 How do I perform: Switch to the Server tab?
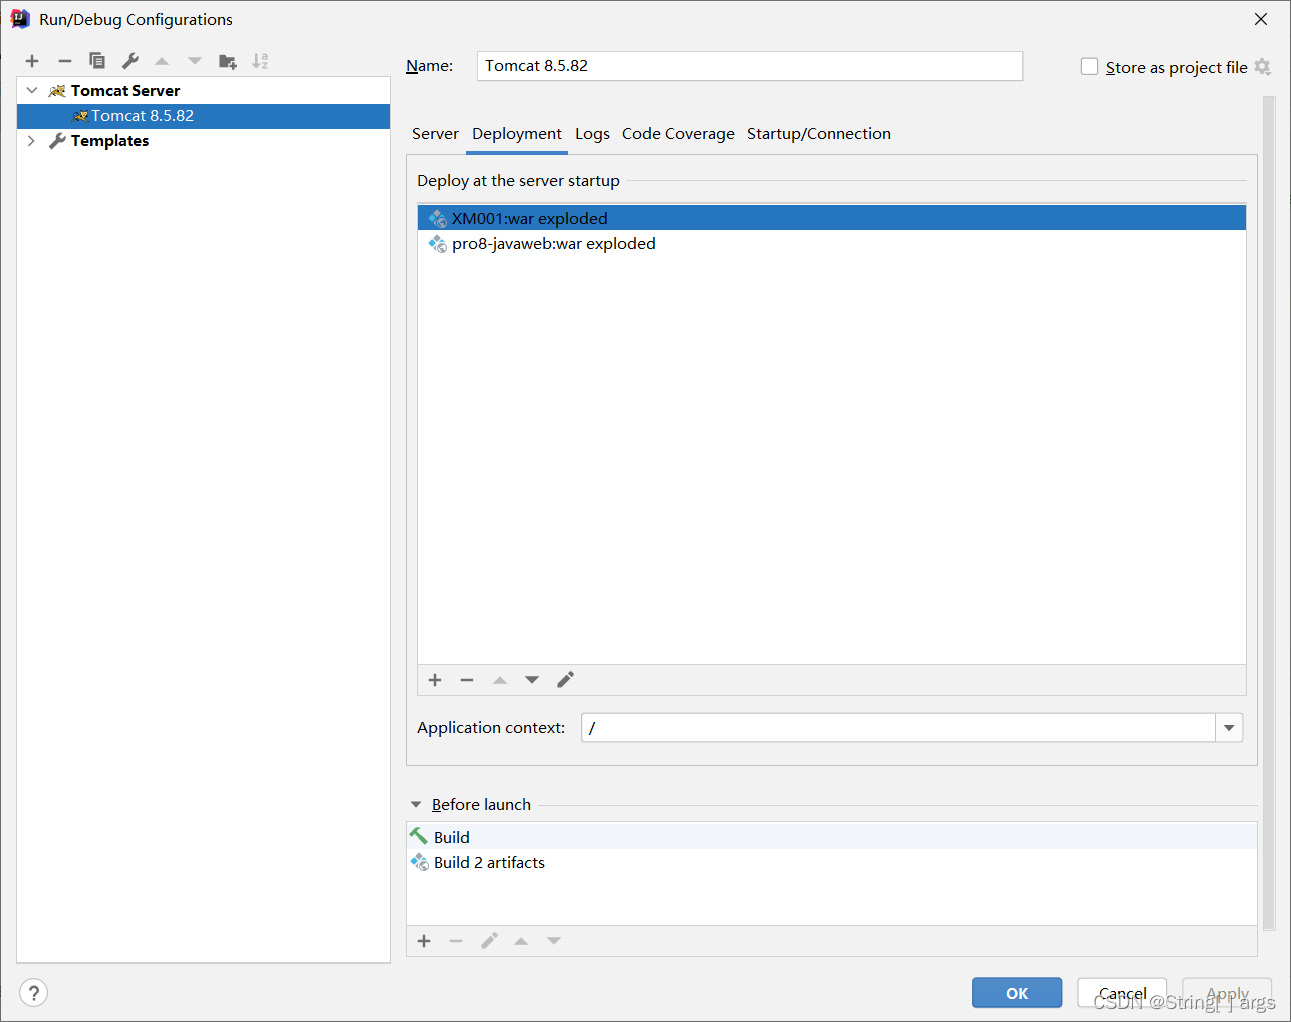435,134
